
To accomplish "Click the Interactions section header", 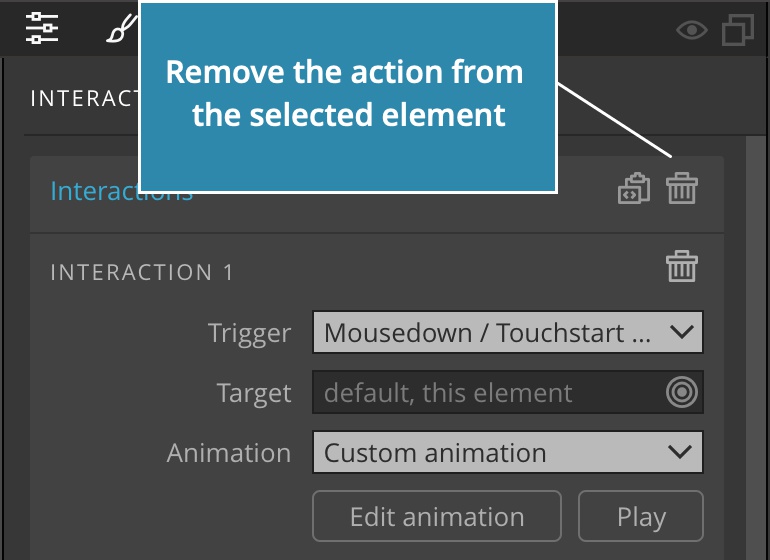I will point(122,191).
